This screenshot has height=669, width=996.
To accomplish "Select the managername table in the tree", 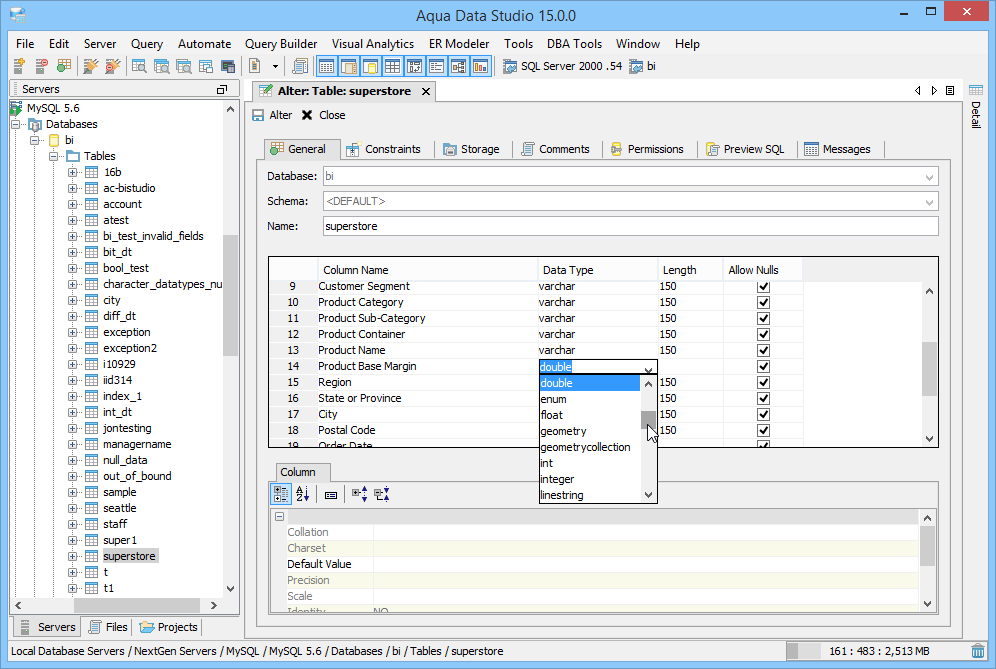I will click(137, 444).
